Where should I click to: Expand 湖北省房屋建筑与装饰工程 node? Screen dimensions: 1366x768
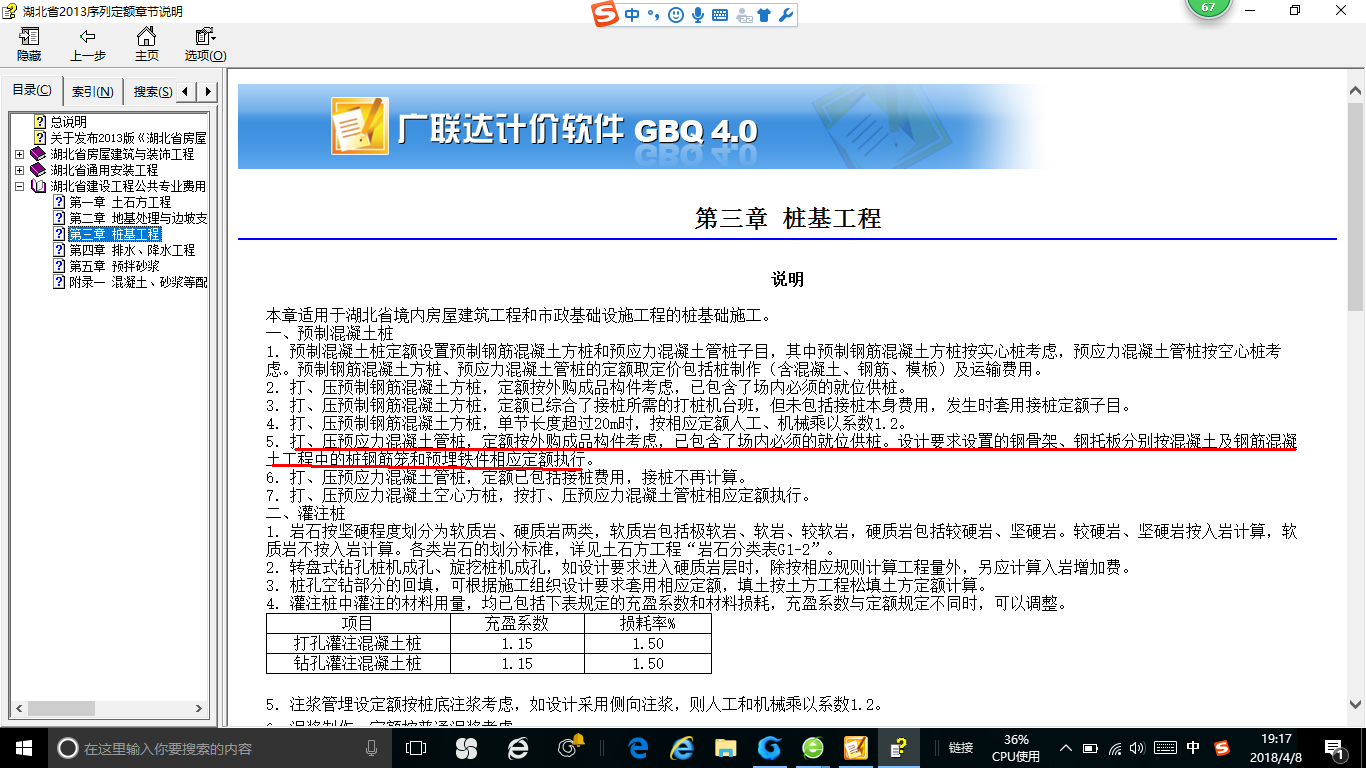click(20, 154)
